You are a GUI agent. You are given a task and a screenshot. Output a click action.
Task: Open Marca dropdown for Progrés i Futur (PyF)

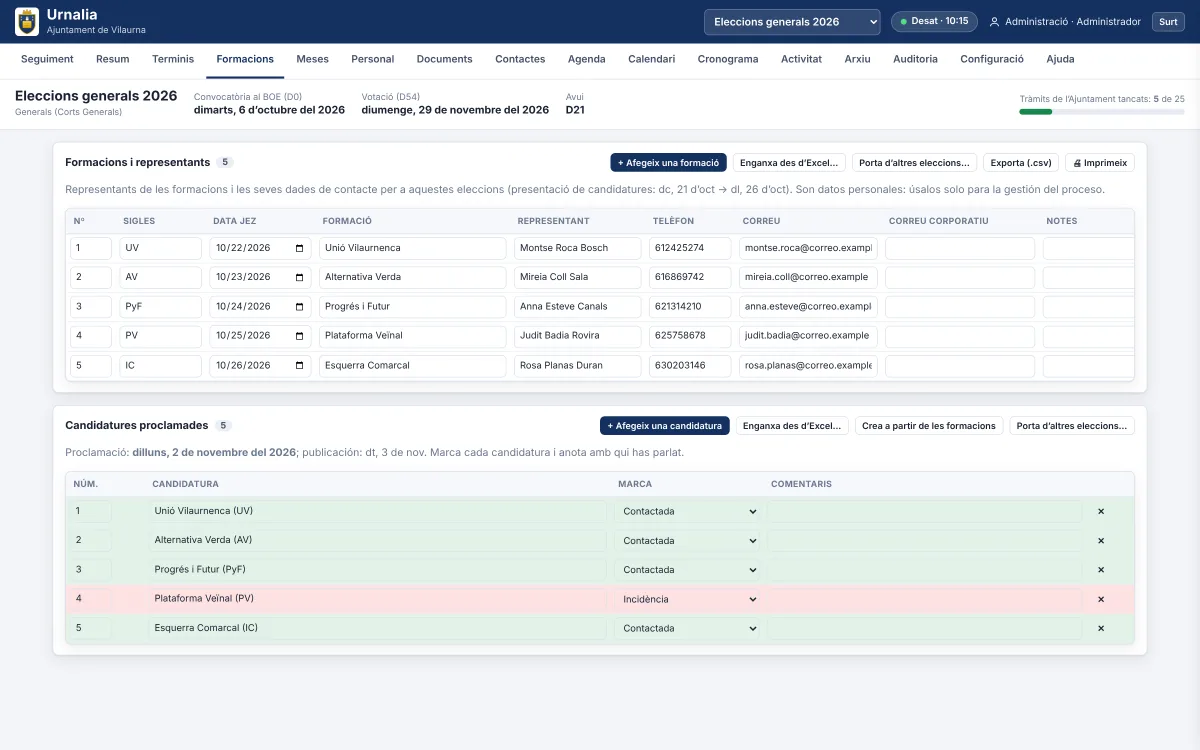click(690, 570)
